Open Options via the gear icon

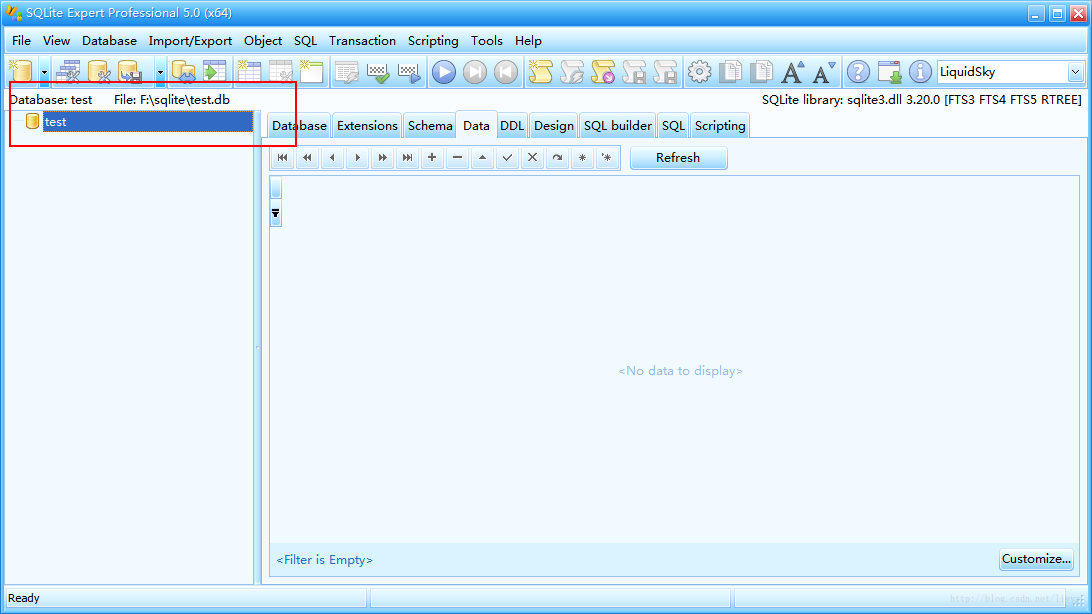pos(699,72)
